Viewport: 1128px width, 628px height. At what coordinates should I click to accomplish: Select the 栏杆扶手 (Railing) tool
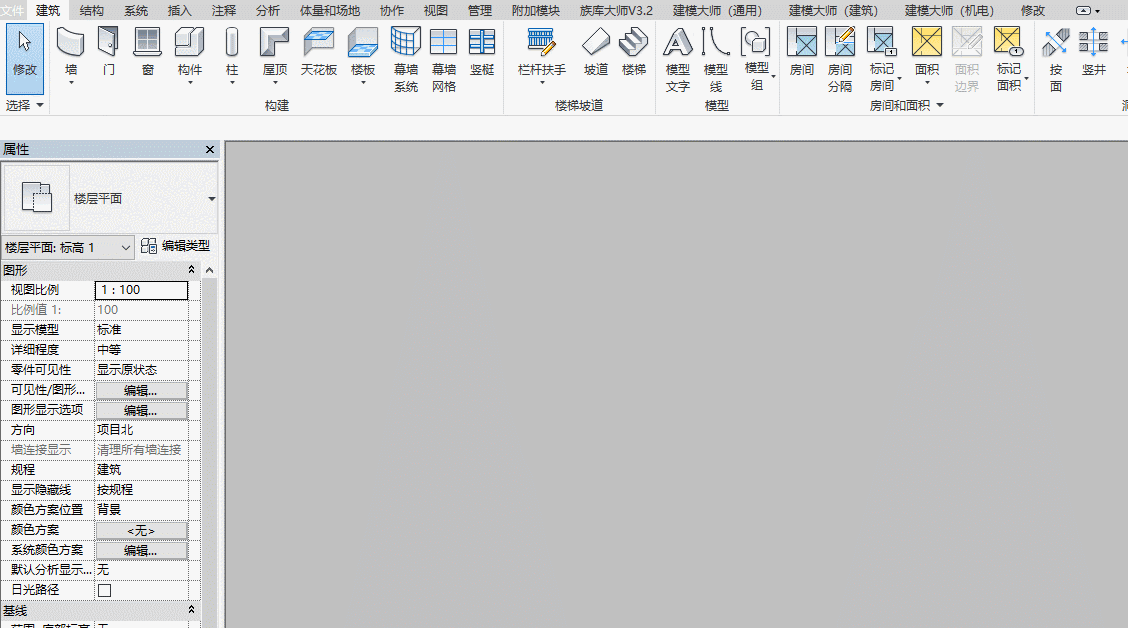[542, 55]
